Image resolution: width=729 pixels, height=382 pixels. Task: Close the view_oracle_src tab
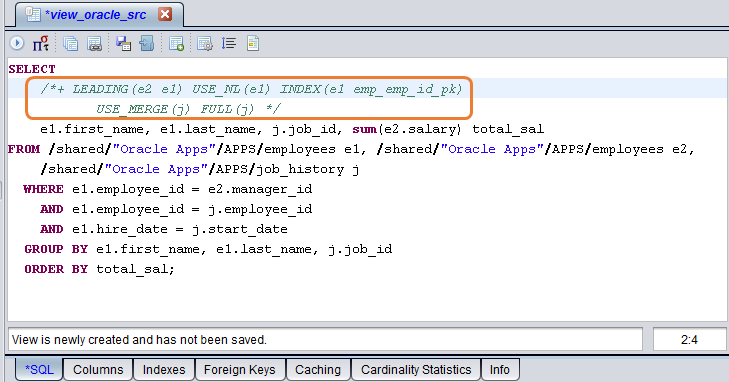point(165,14)
